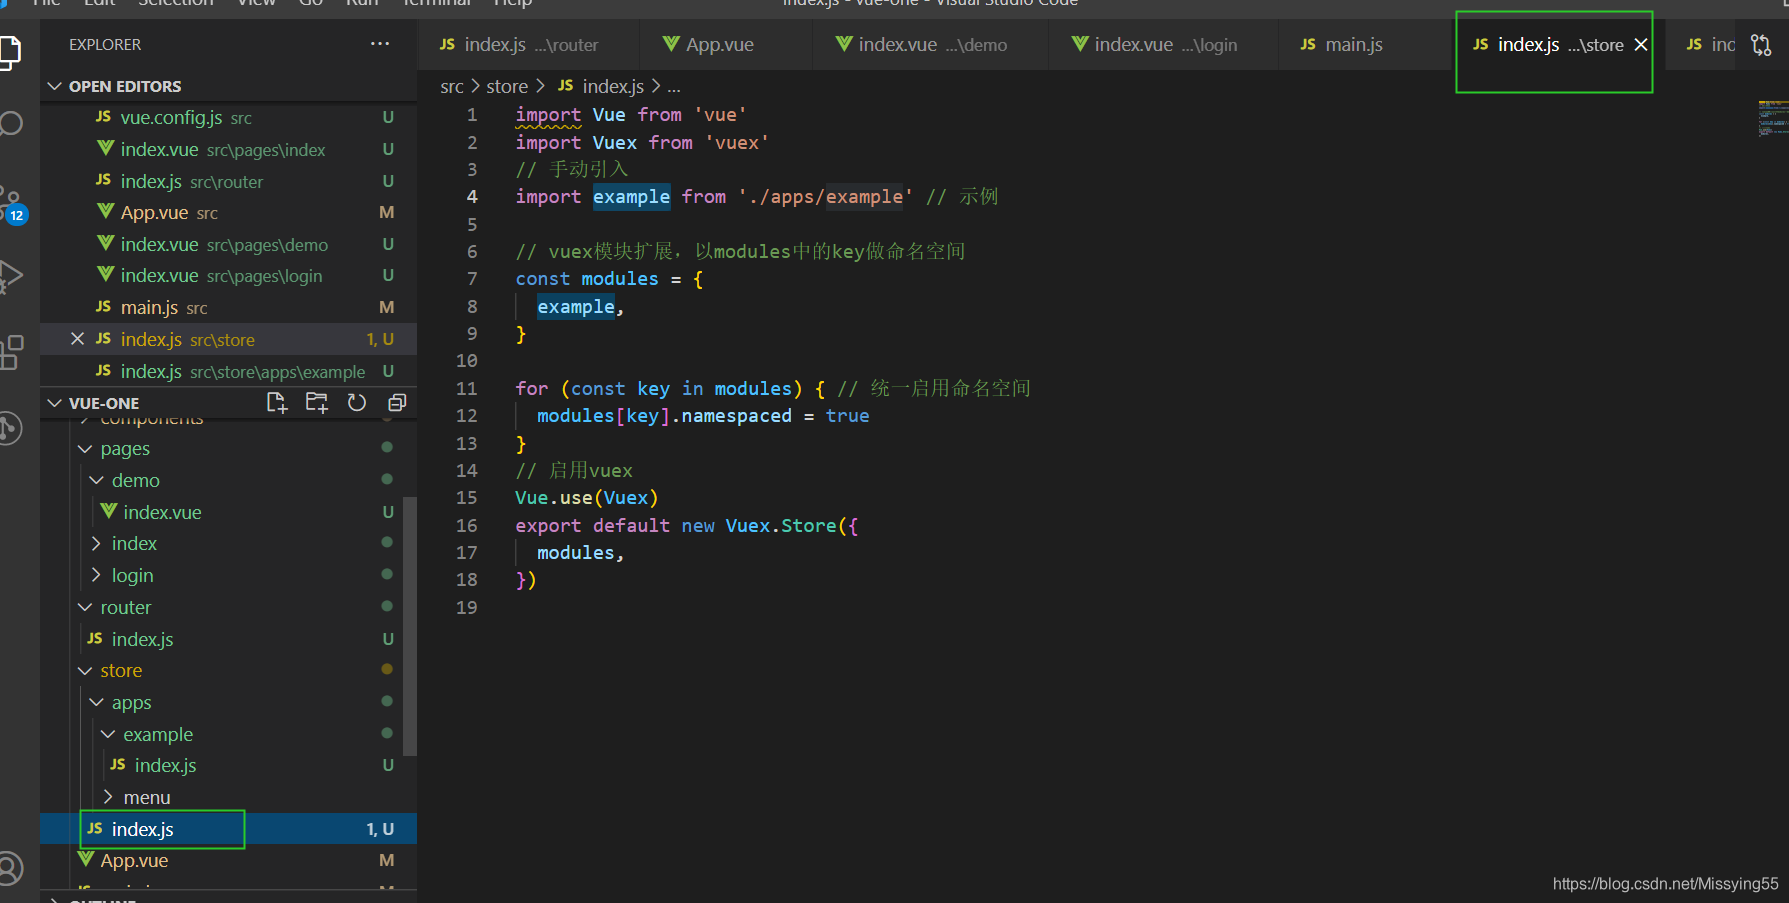Expand login folder

(97, 576)
